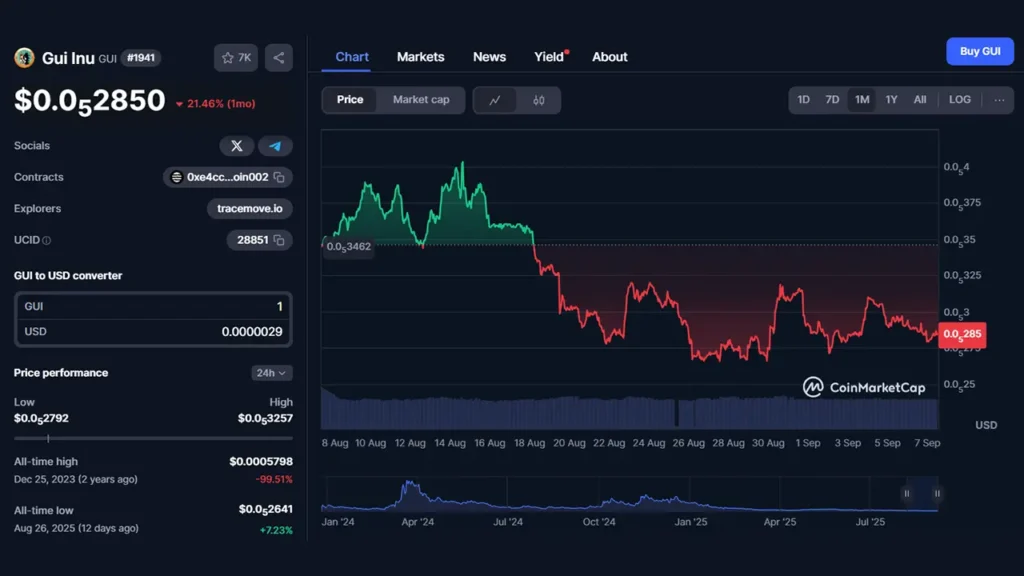Click the all-time high value $0.0005798

(261, 462)
